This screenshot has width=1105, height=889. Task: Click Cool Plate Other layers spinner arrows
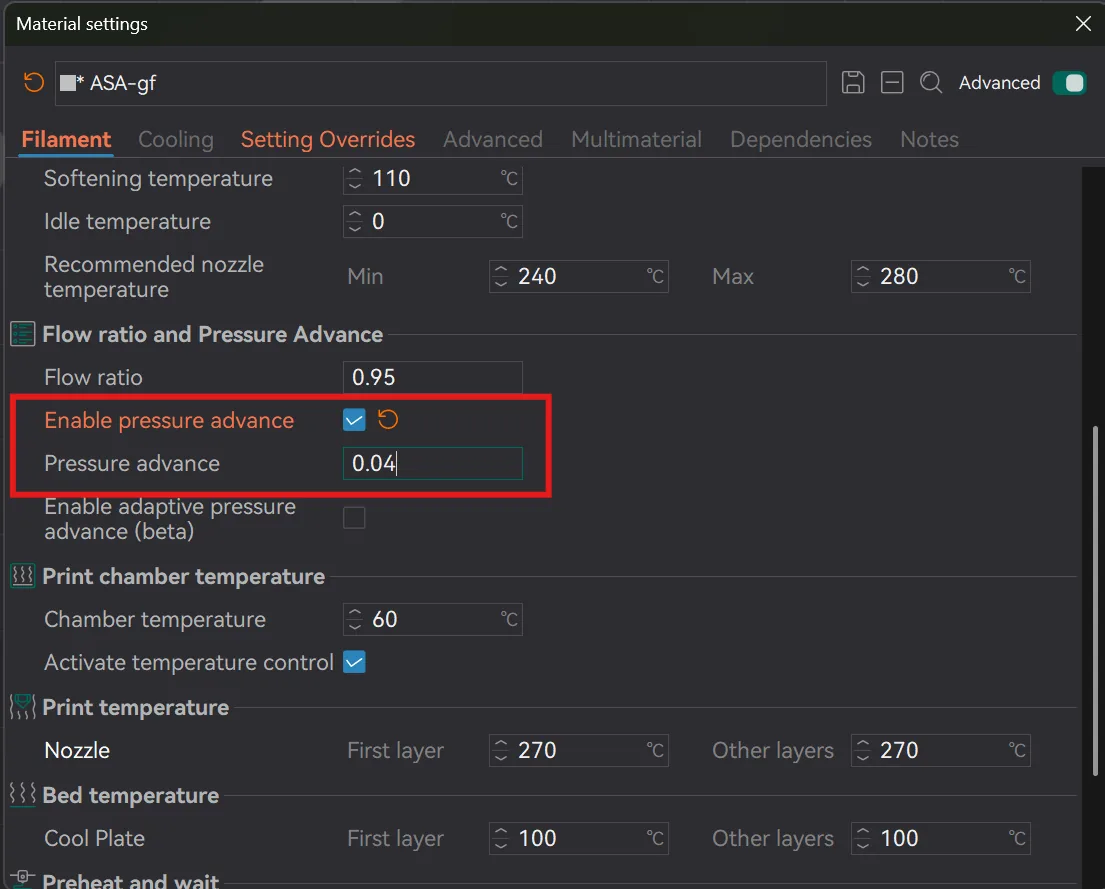pyautogui.click(x=863, y=838)
